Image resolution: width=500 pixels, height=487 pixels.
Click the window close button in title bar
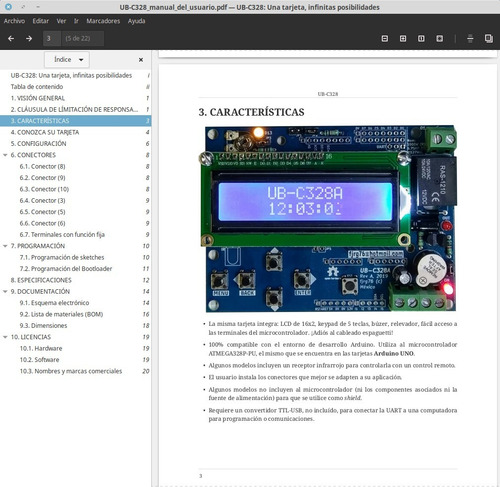[9, 7]
